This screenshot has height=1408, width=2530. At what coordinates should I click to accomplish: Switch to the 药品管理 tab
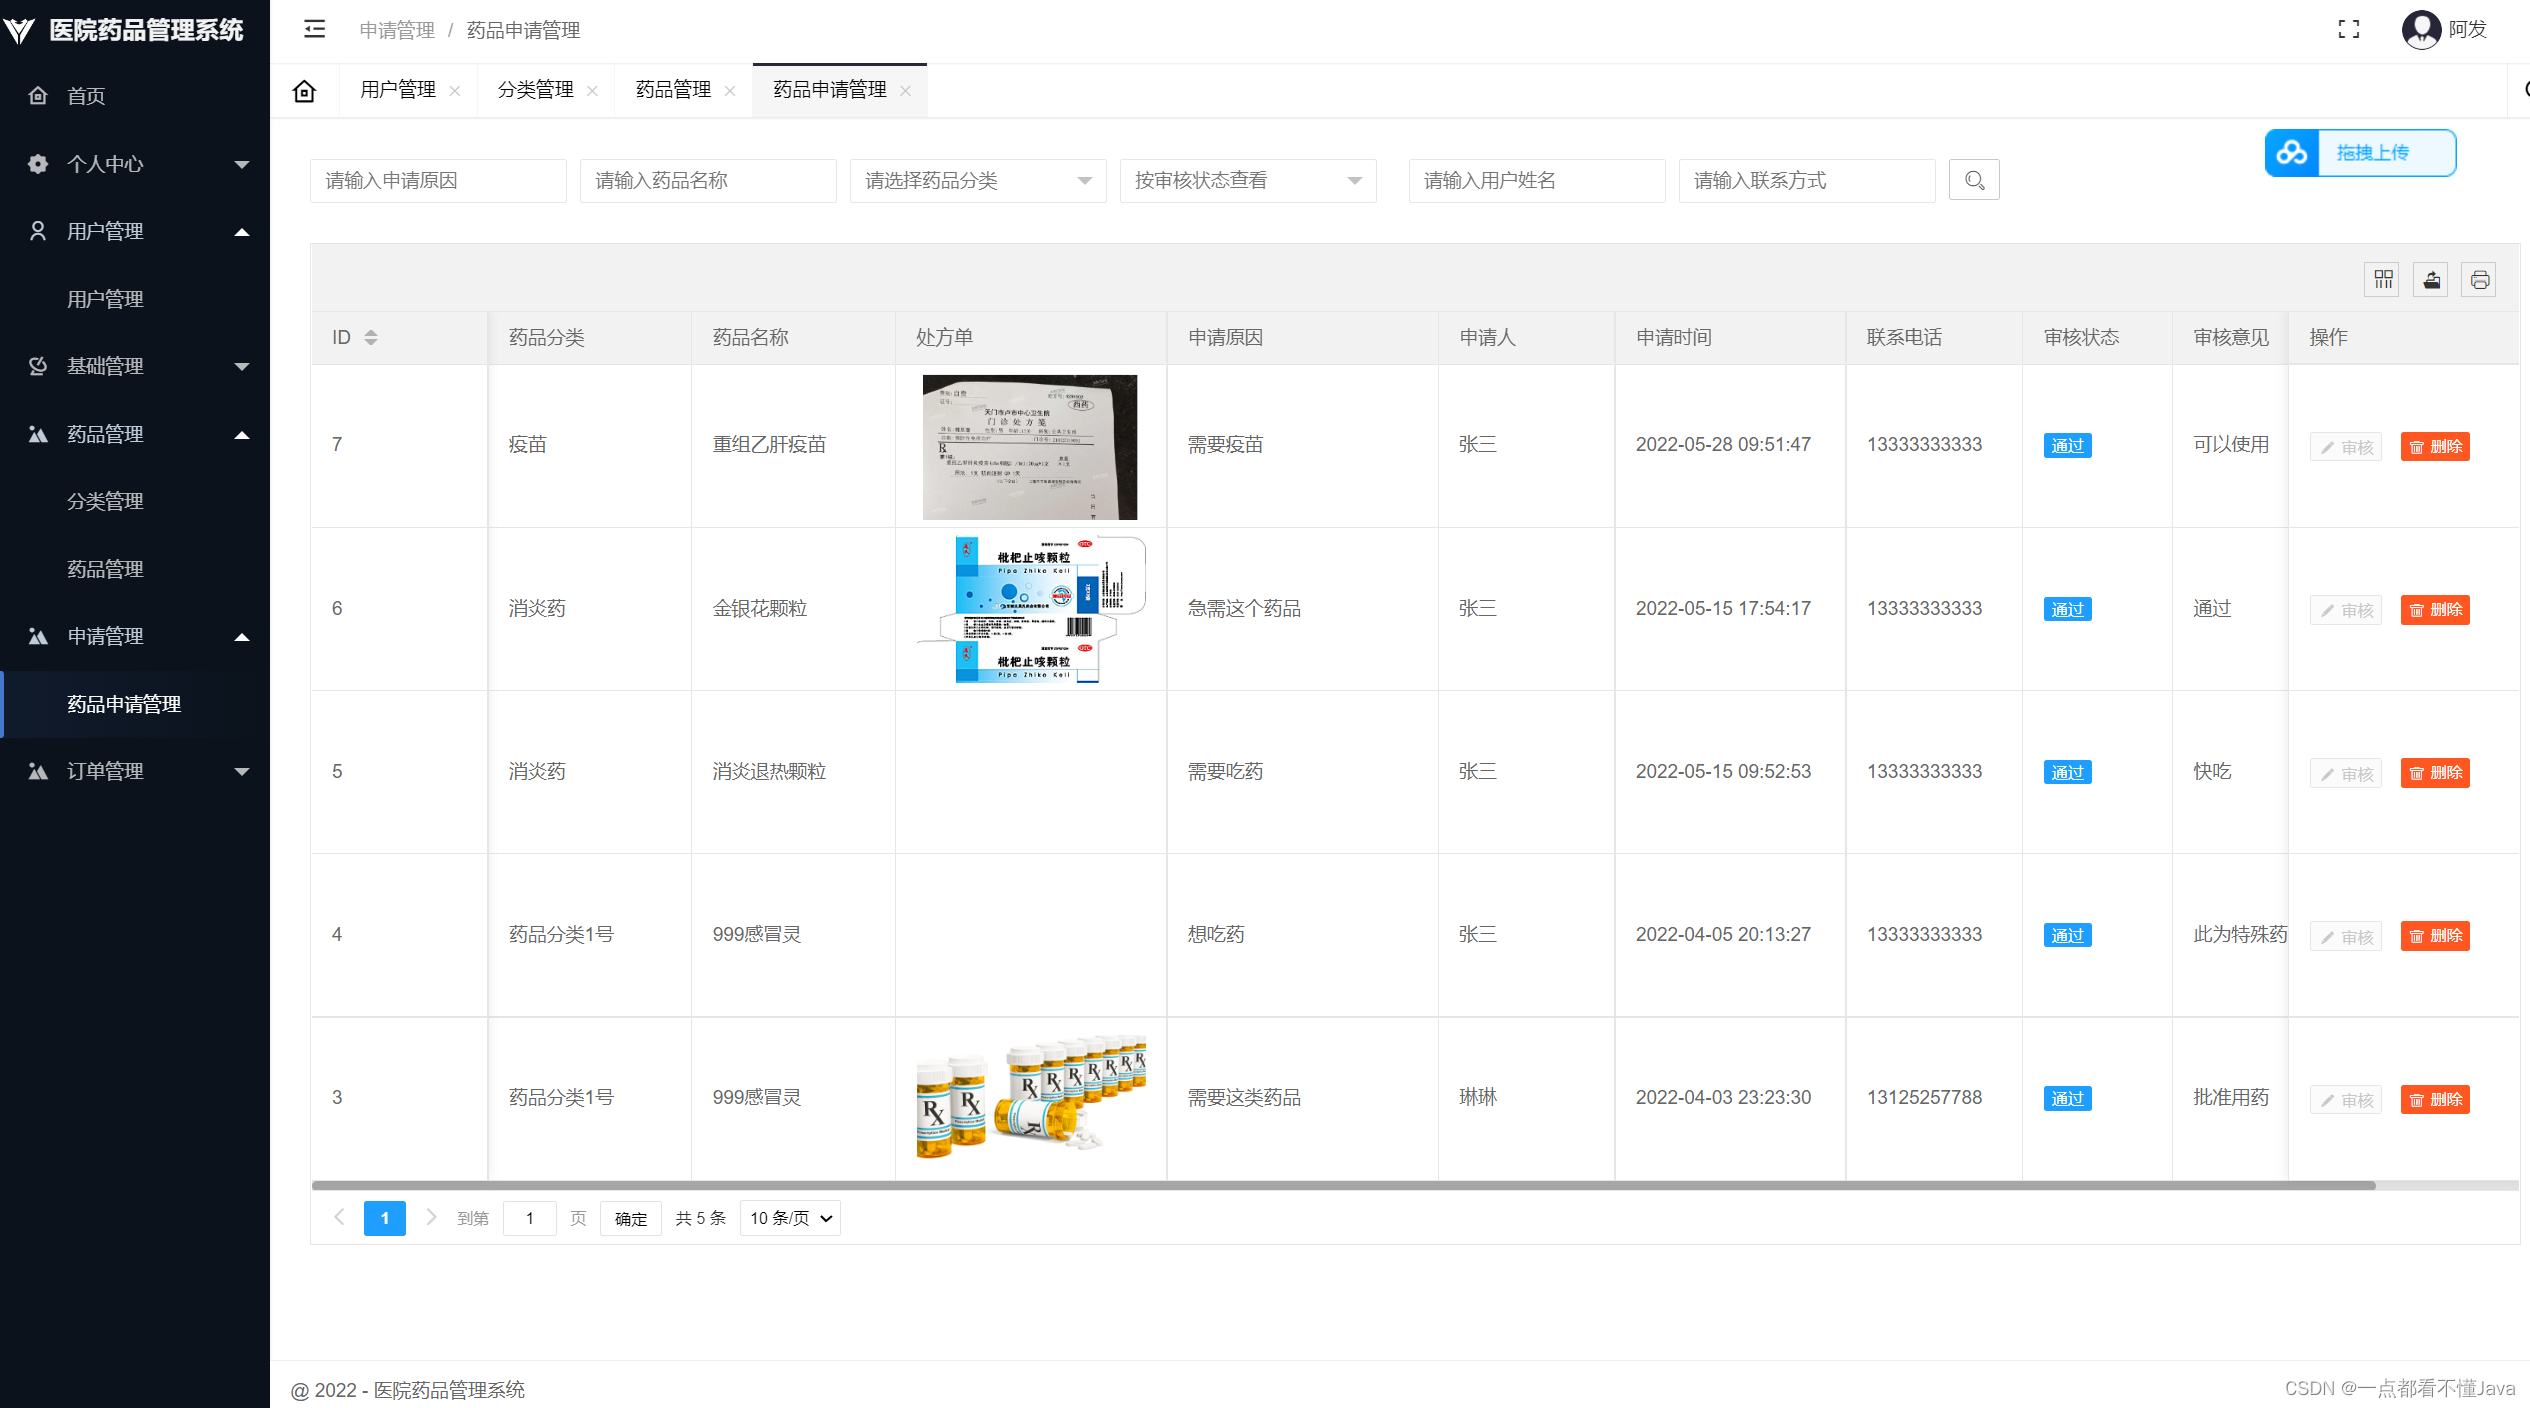[673, 90]
